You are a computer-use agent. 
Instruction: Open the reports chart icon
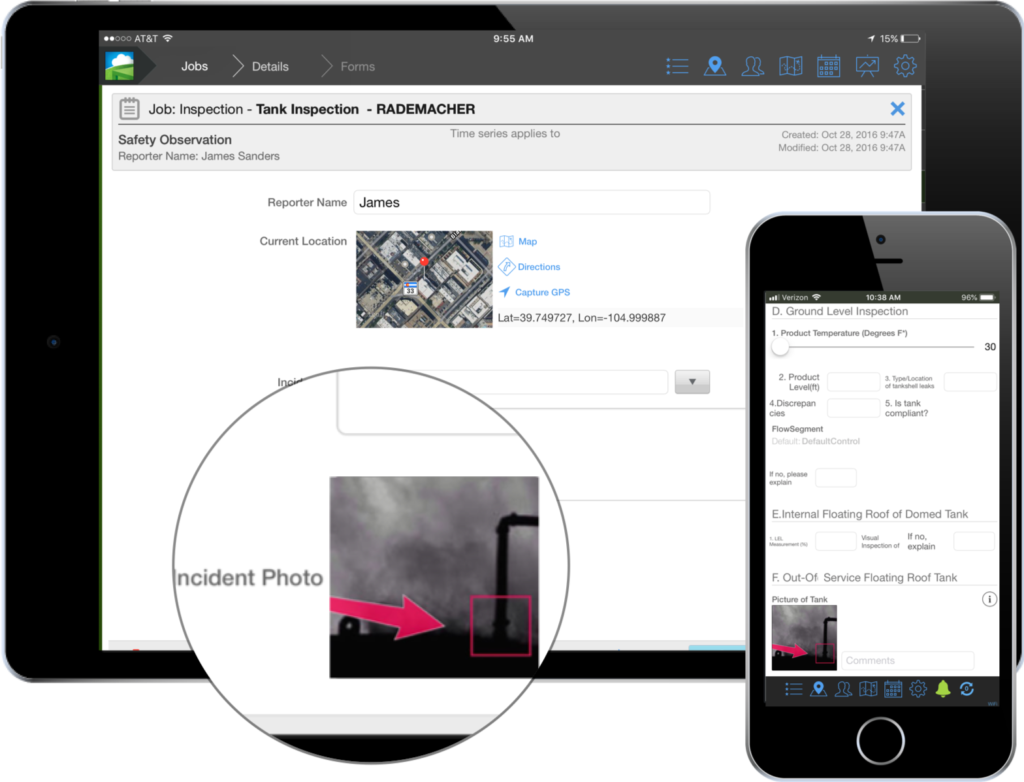pyautogui.click(x=867, y=66)
